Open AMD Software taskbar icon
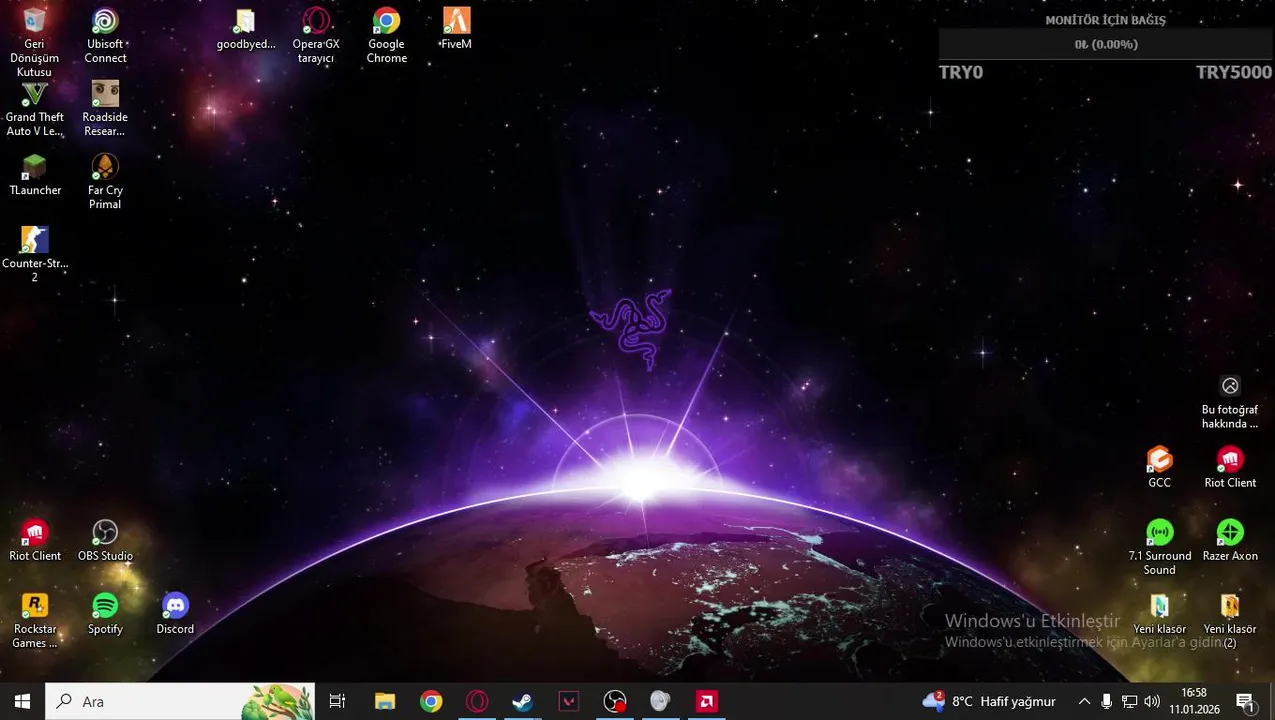Screen dimensions: 1275x720 point(707,701)
